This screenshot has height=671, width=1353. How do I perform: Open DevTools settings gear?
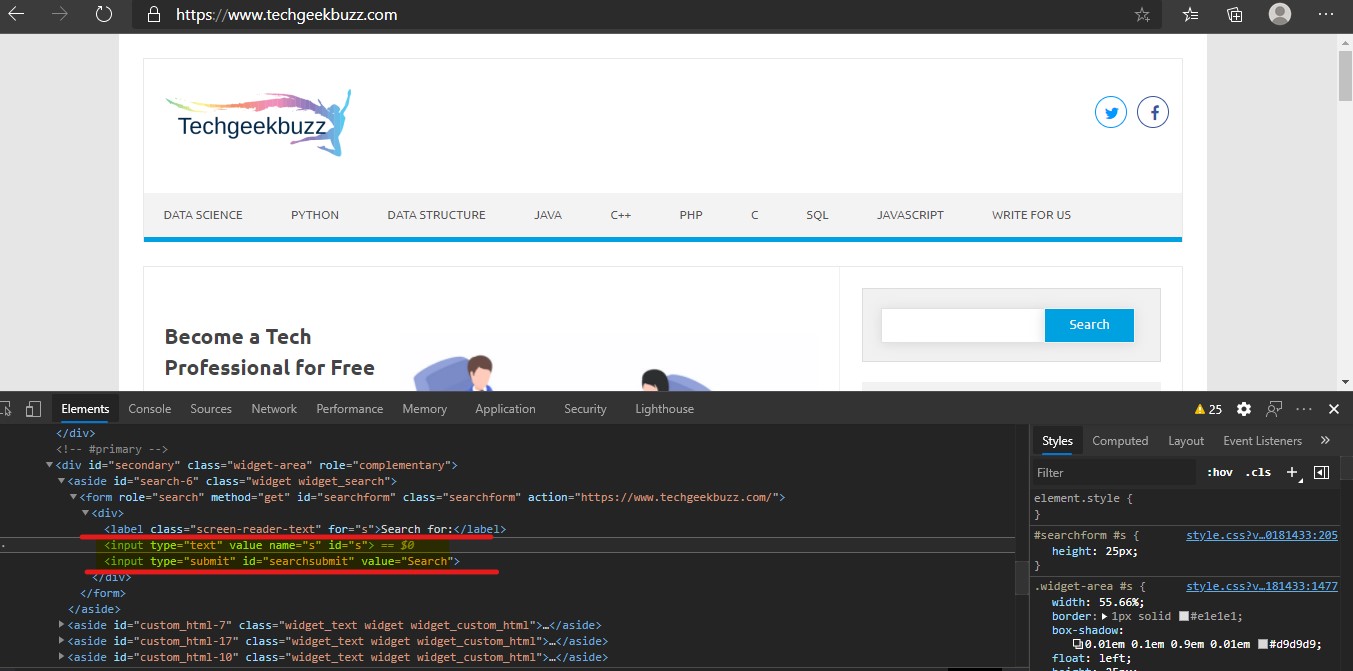click(1244, 409)
